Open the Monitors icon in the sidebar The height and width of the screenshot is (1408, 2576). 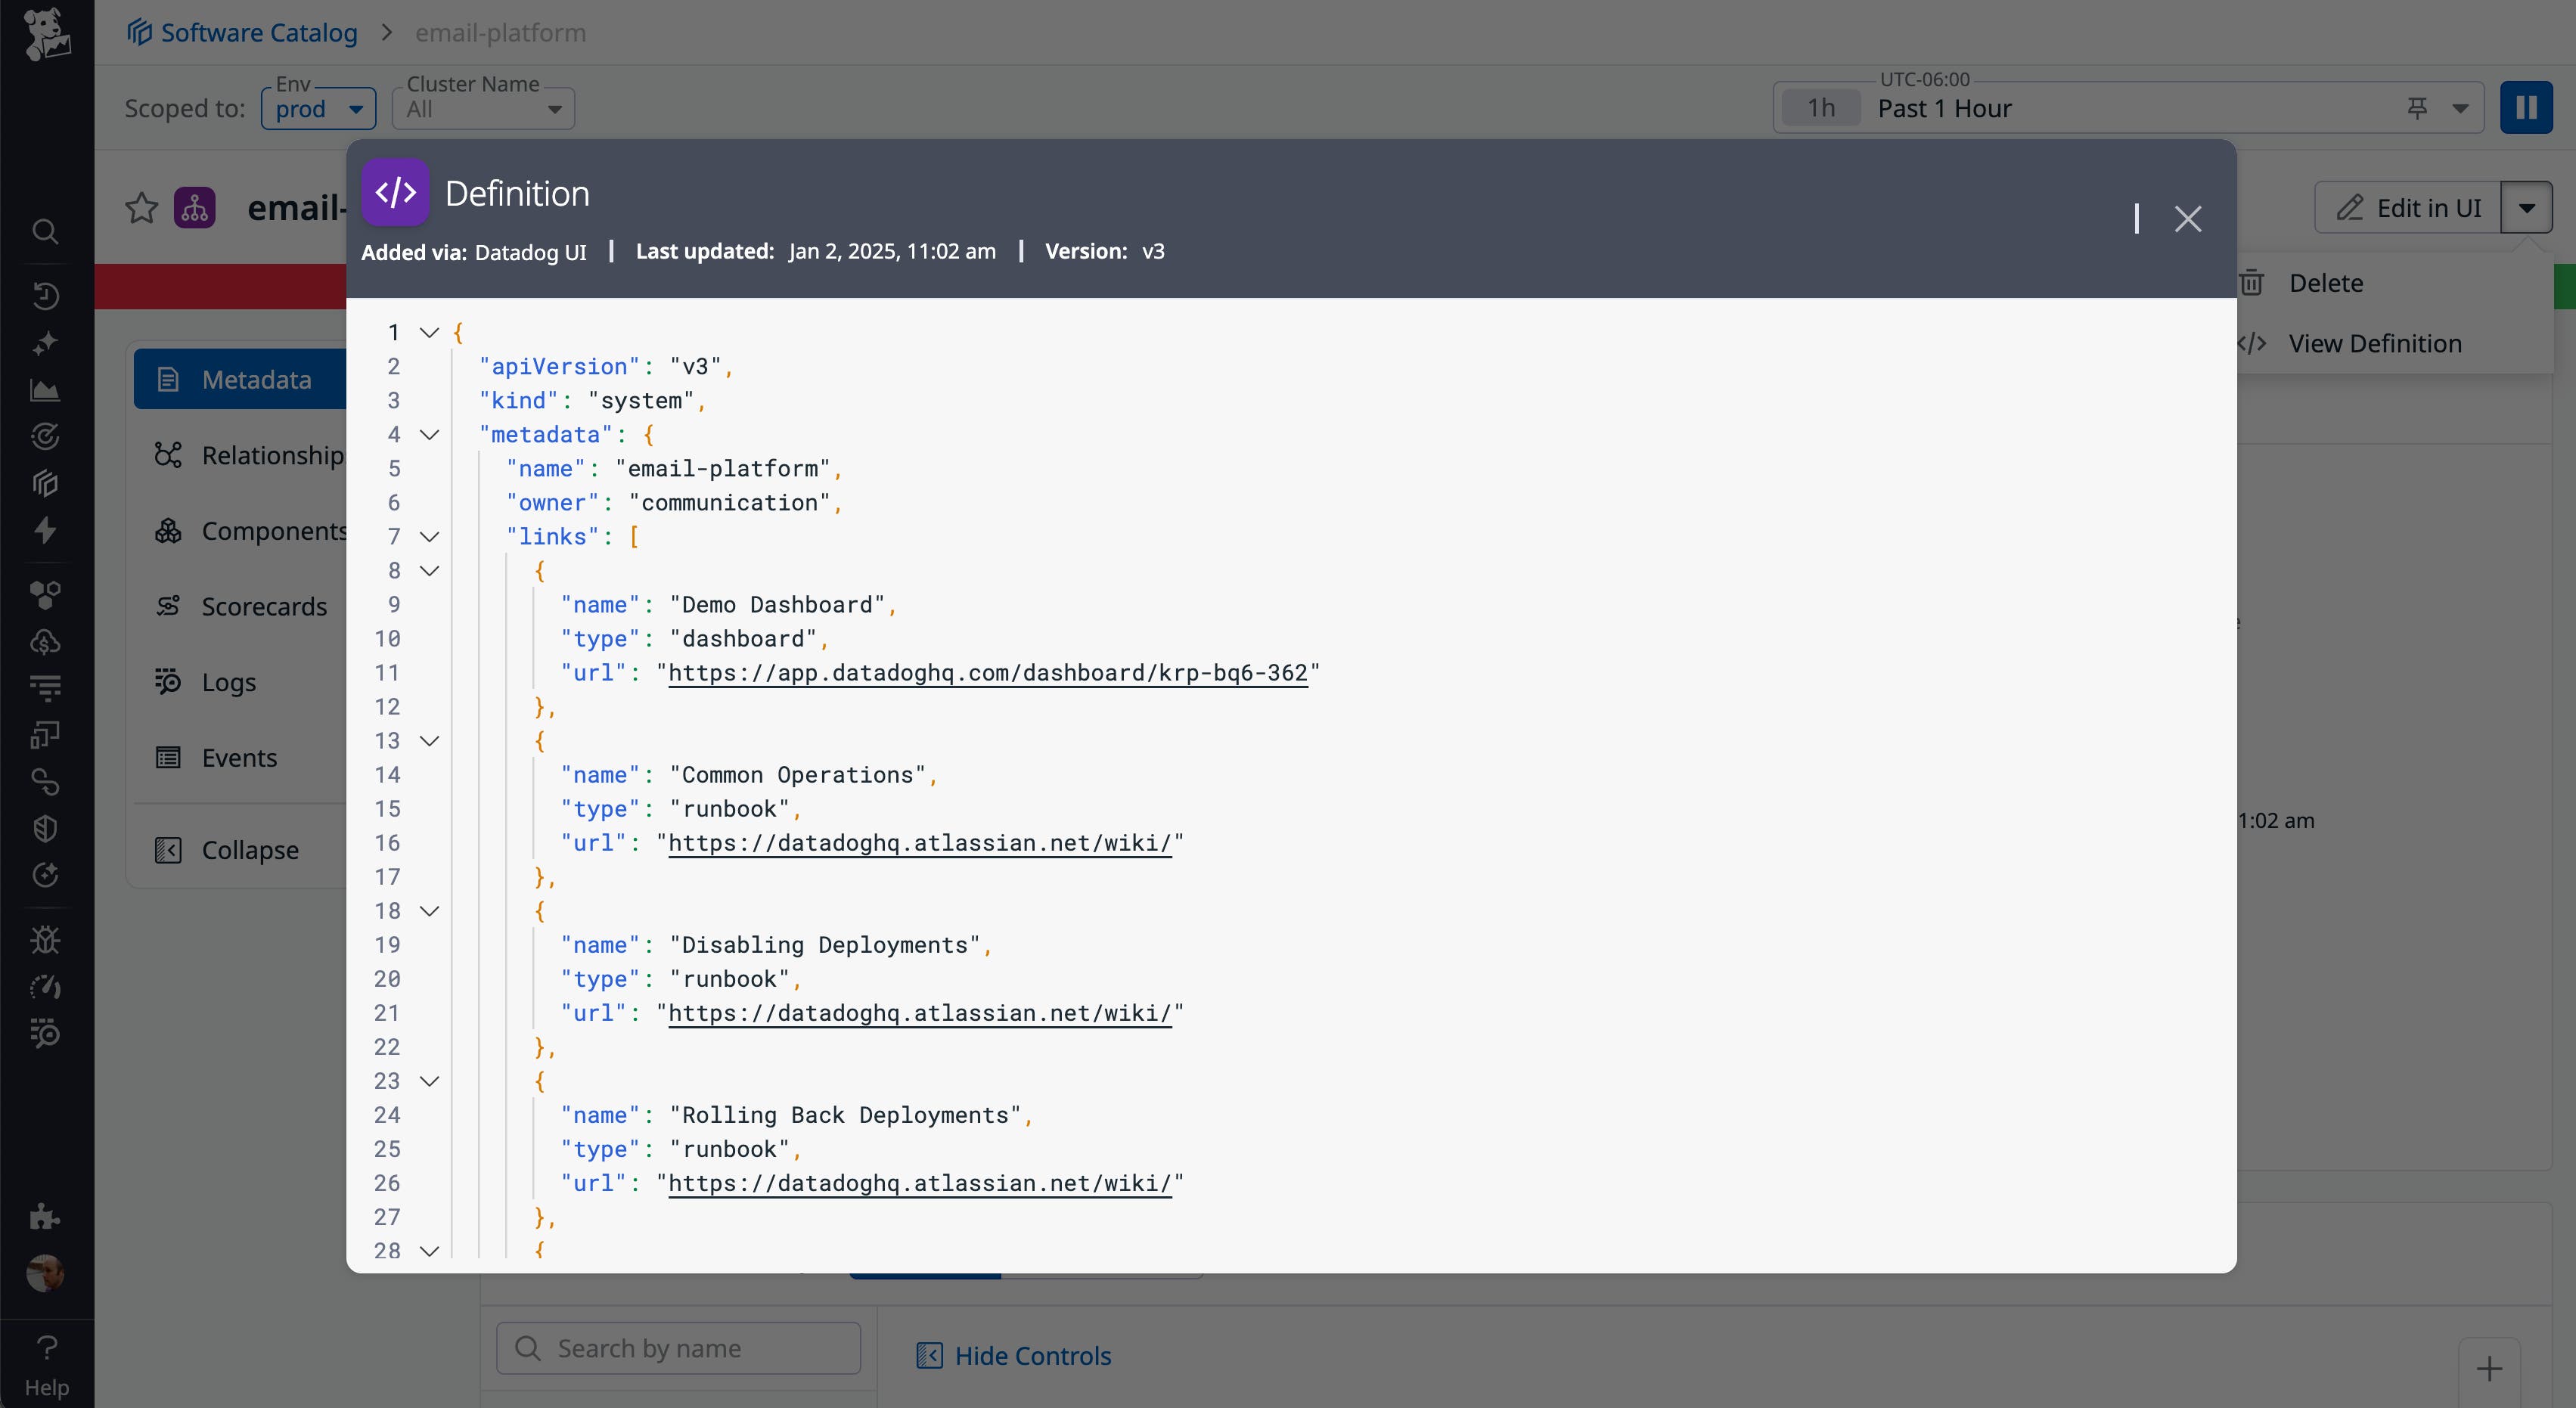[46, 436]
